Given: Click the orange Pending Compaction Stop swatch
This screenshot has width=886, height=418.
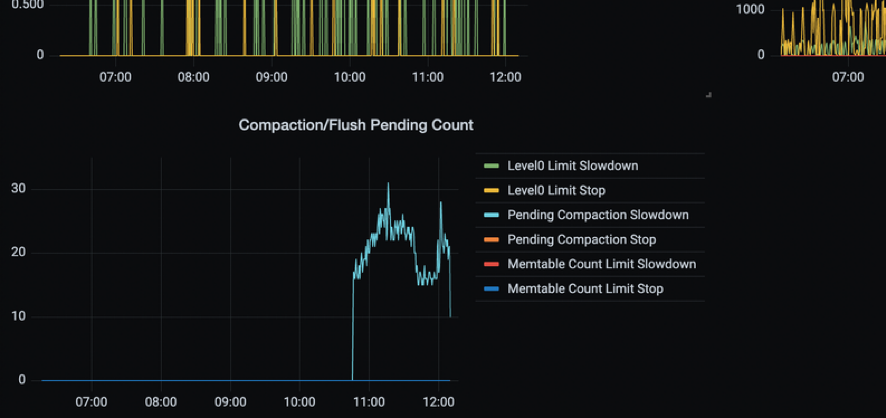Looking at the screenshot, I should tap(492, 240).
